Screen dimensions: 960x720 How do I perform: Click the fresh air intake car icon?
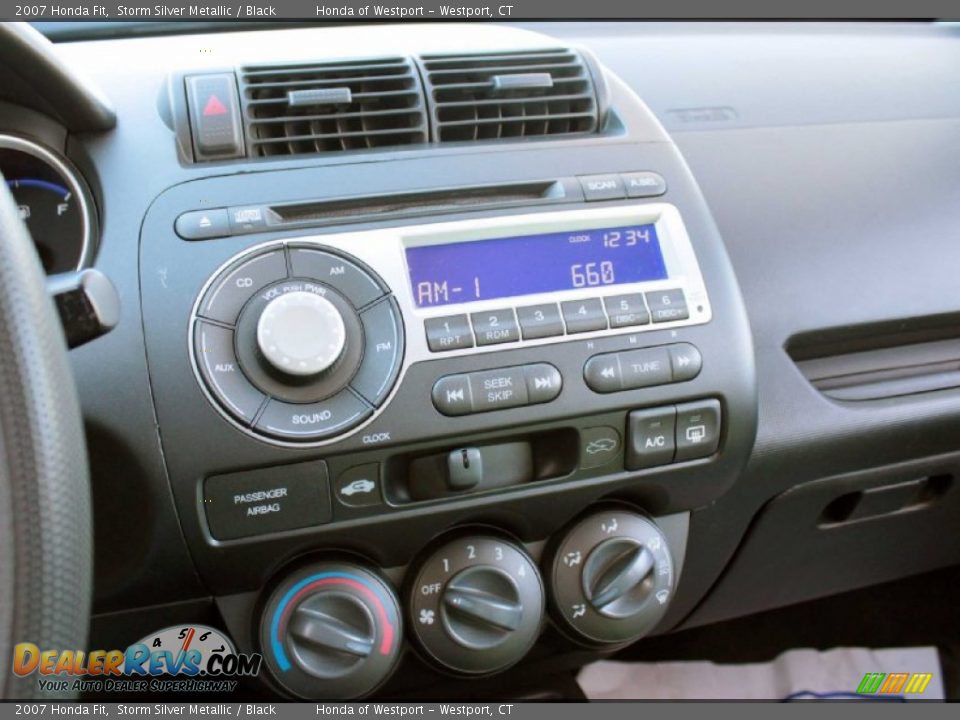601,445
